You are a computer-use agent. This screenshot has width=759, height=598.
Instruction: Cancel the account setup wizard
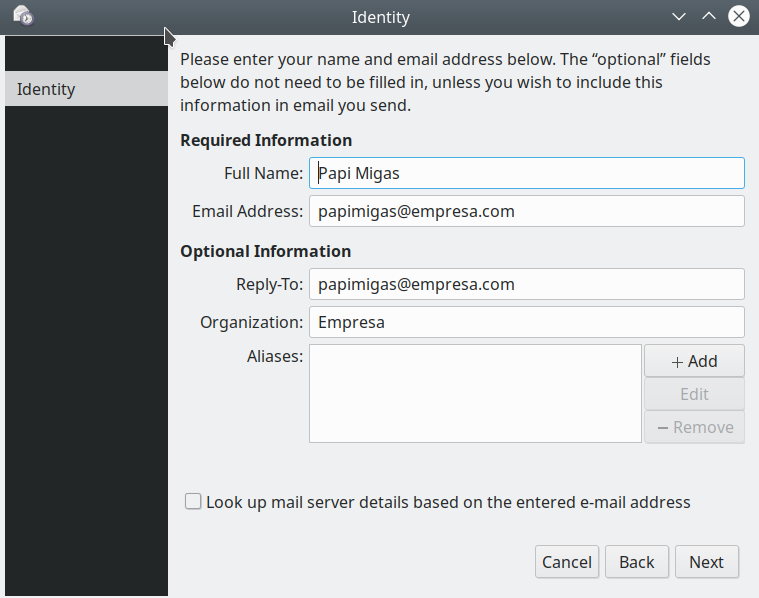click(567, 562)
